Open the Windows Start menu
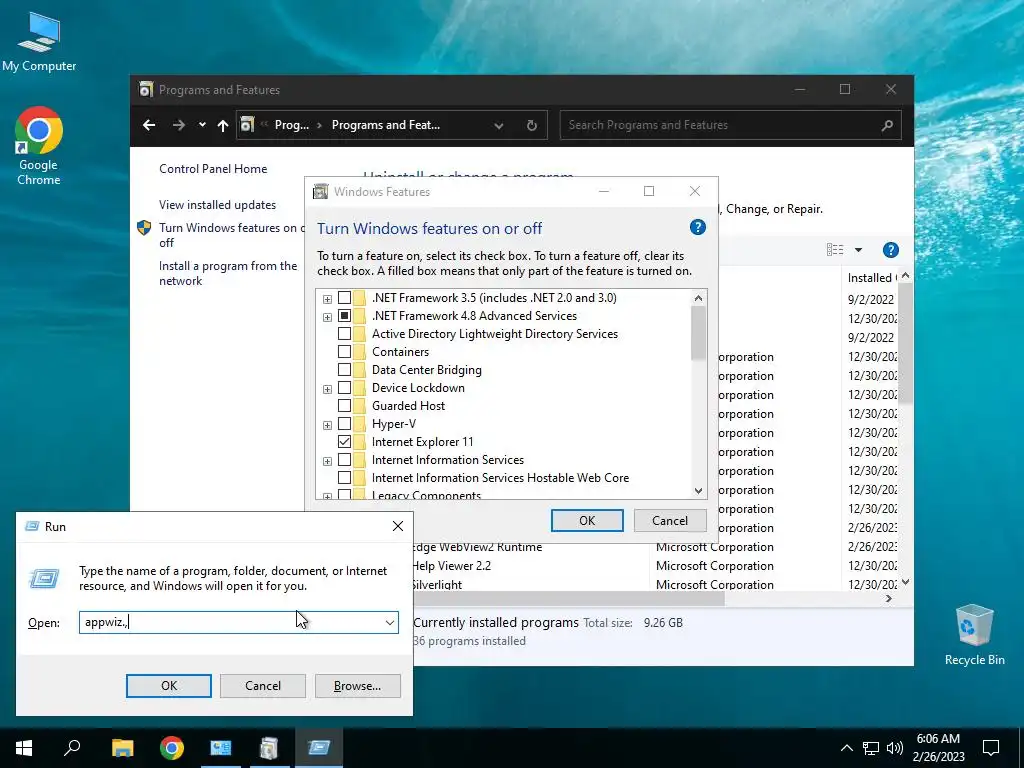Viewport: 1024px width, 768px height. (24, 748)
